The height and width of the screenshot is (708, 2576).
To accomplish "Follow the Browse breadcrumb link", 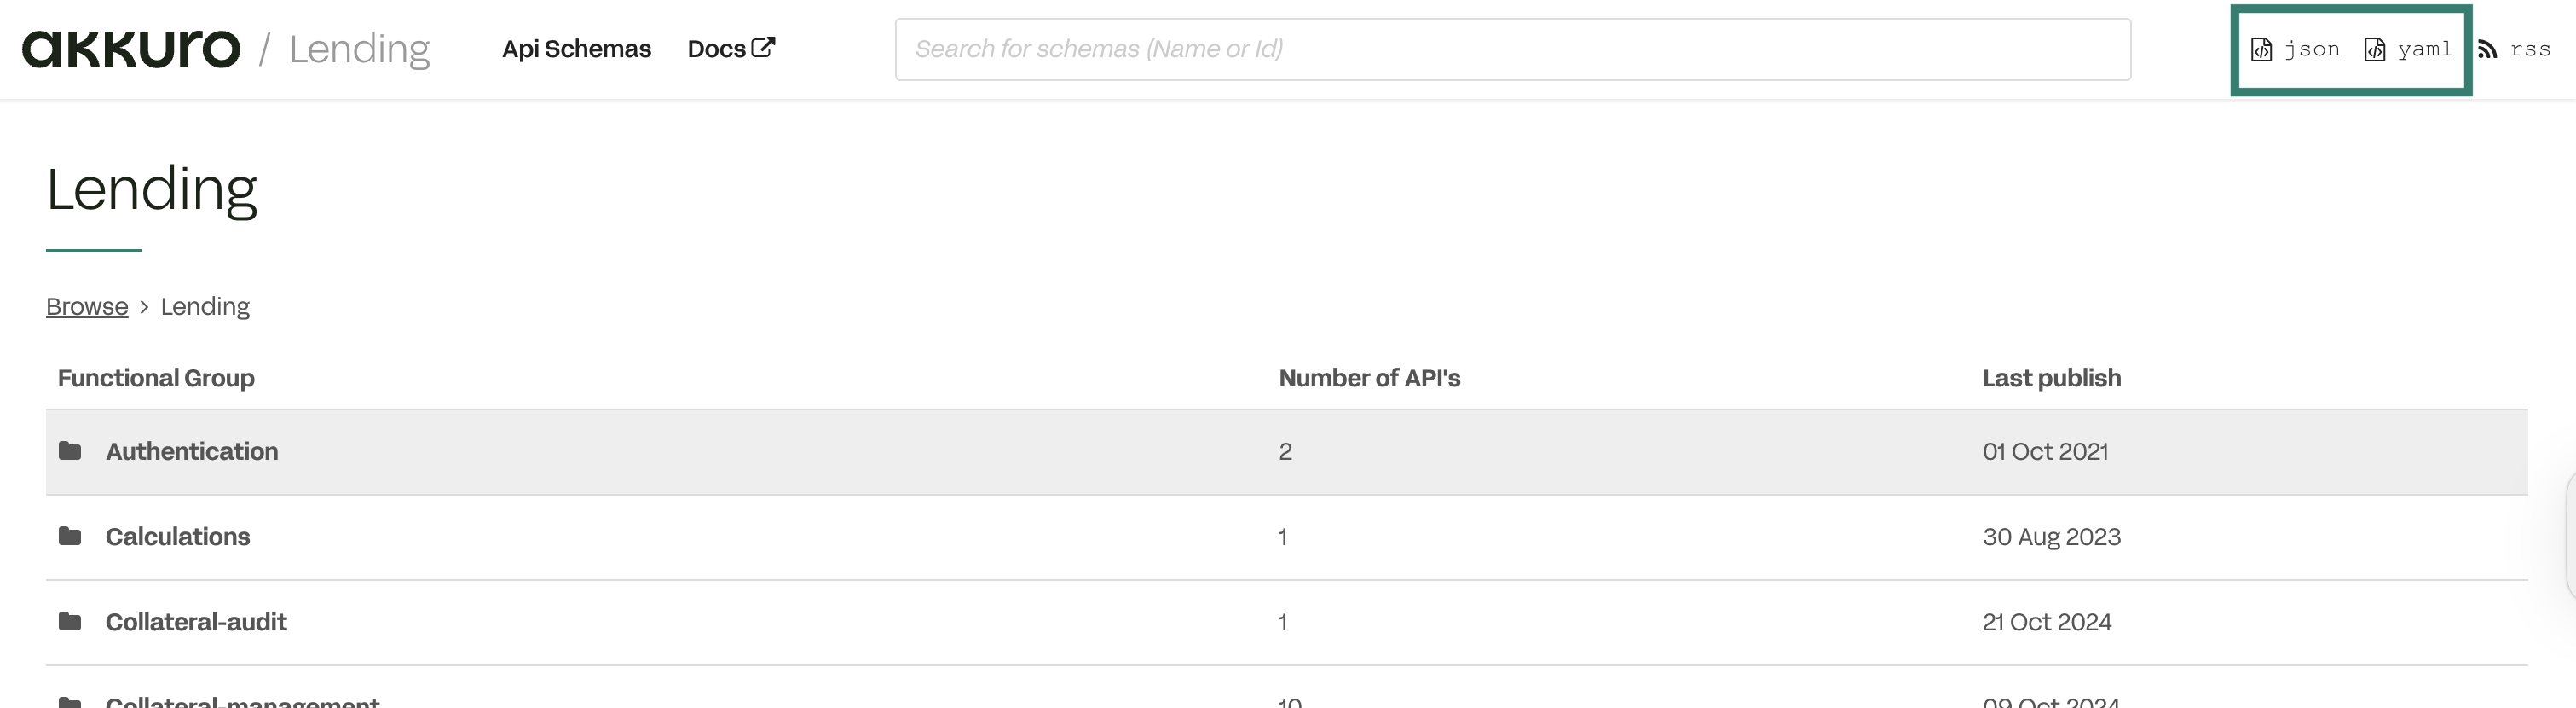I will pos(87,306).
